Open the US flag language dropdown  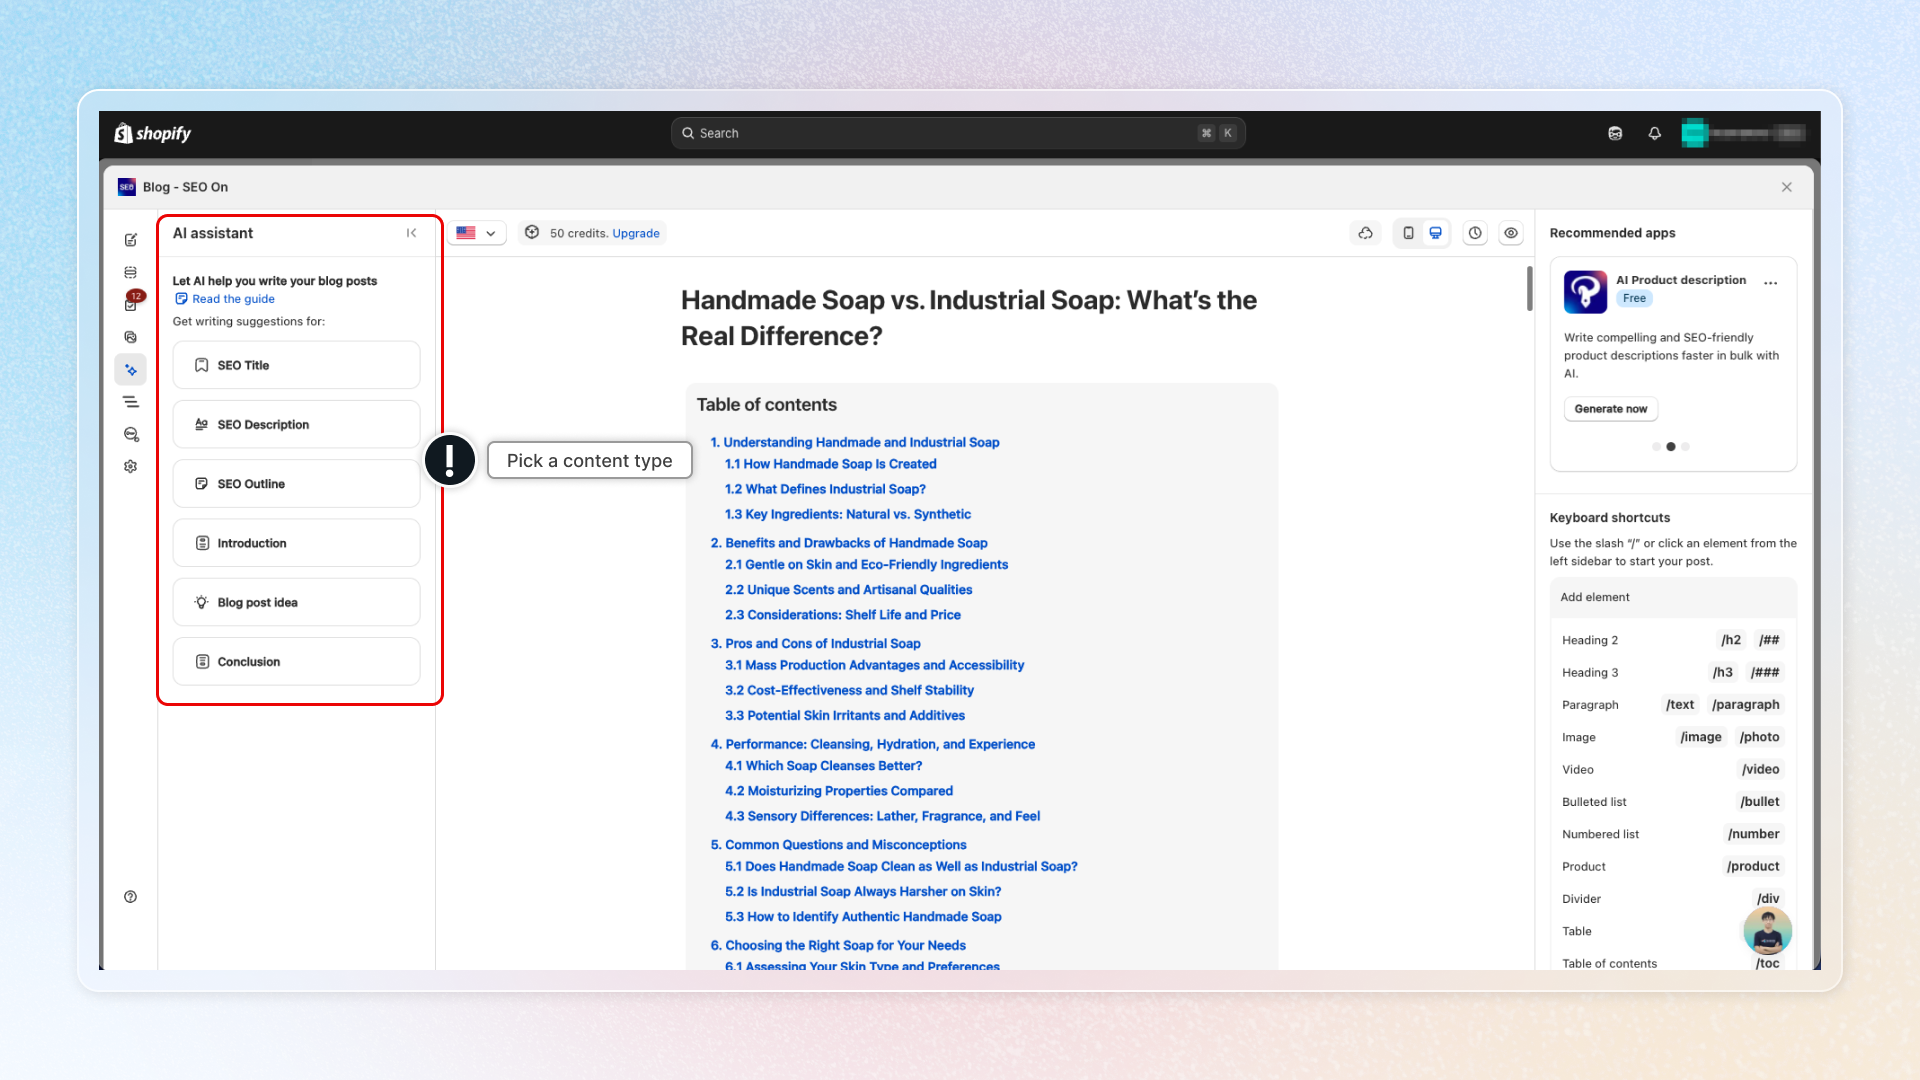(x=476, y=233)
